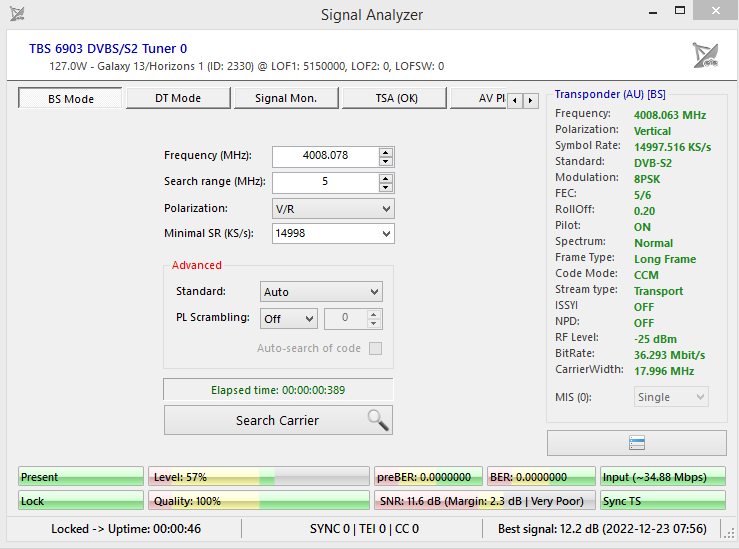This screenshot has height=549, width=739.
Task: Click the FEC 5/6 value
Action: 642,195
